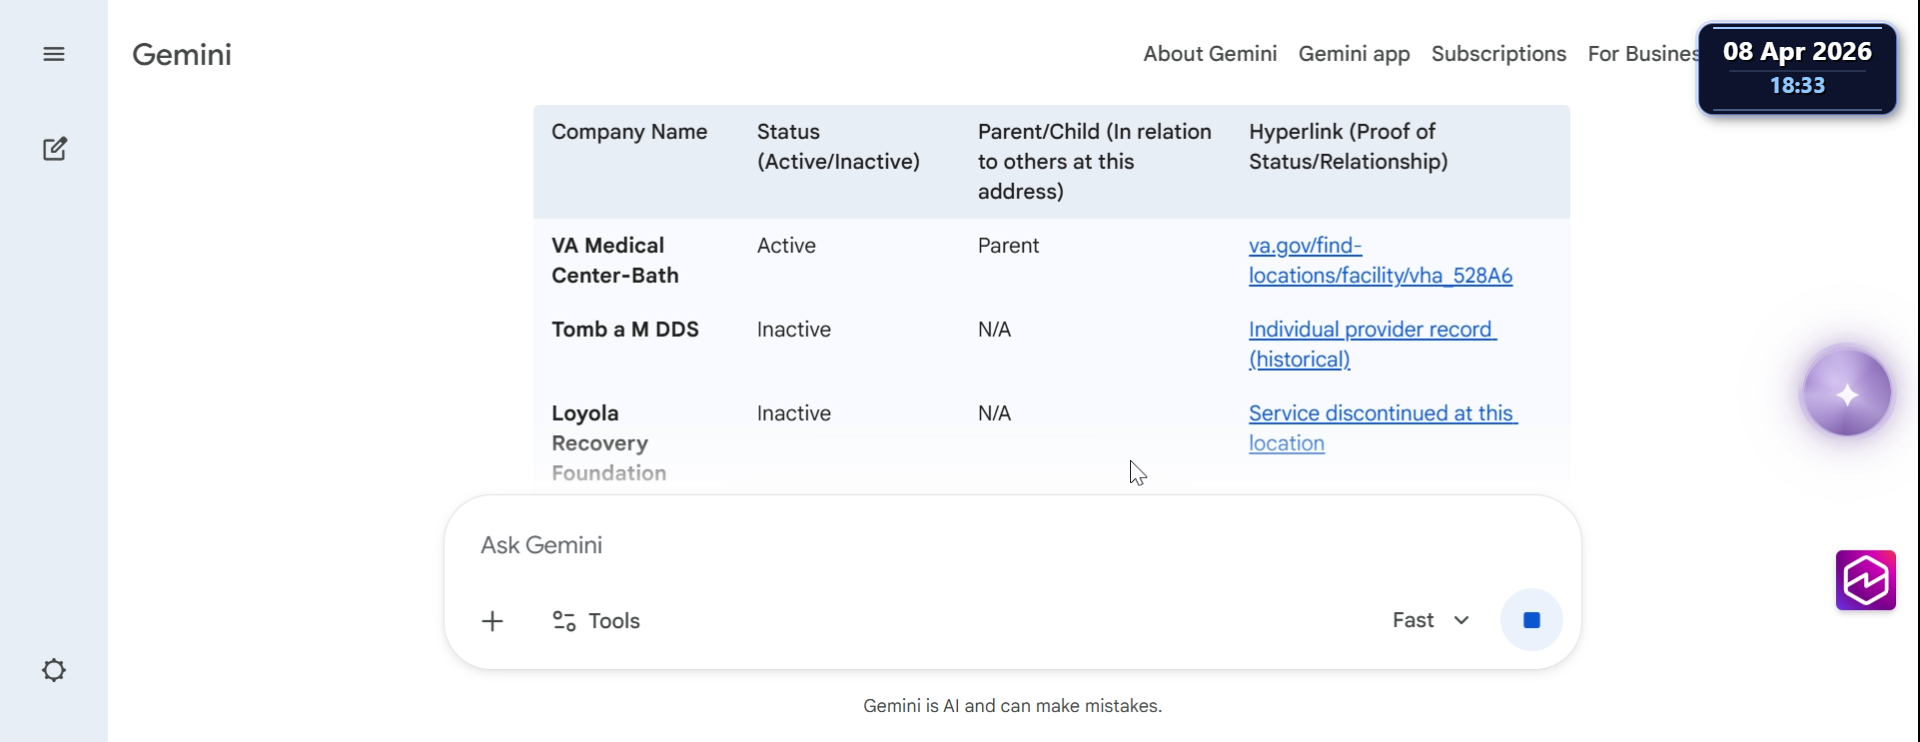The width and height of the screenshot is (1920, 742).
Task: Open the hamburger main menu
Action: [54, 54]
